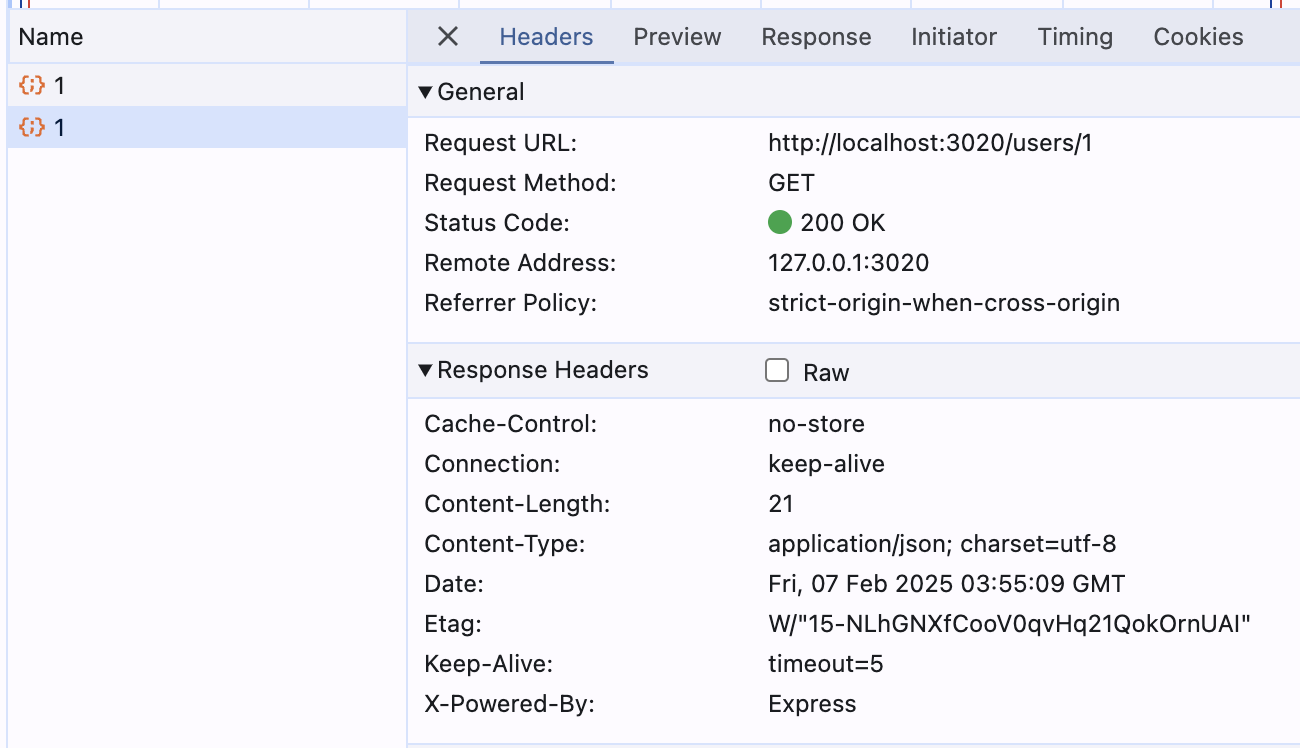Screen dimensions: 1300x748
Task: Click the remote address 127.0.0.1:3020
Action: [x=848, y=263]
